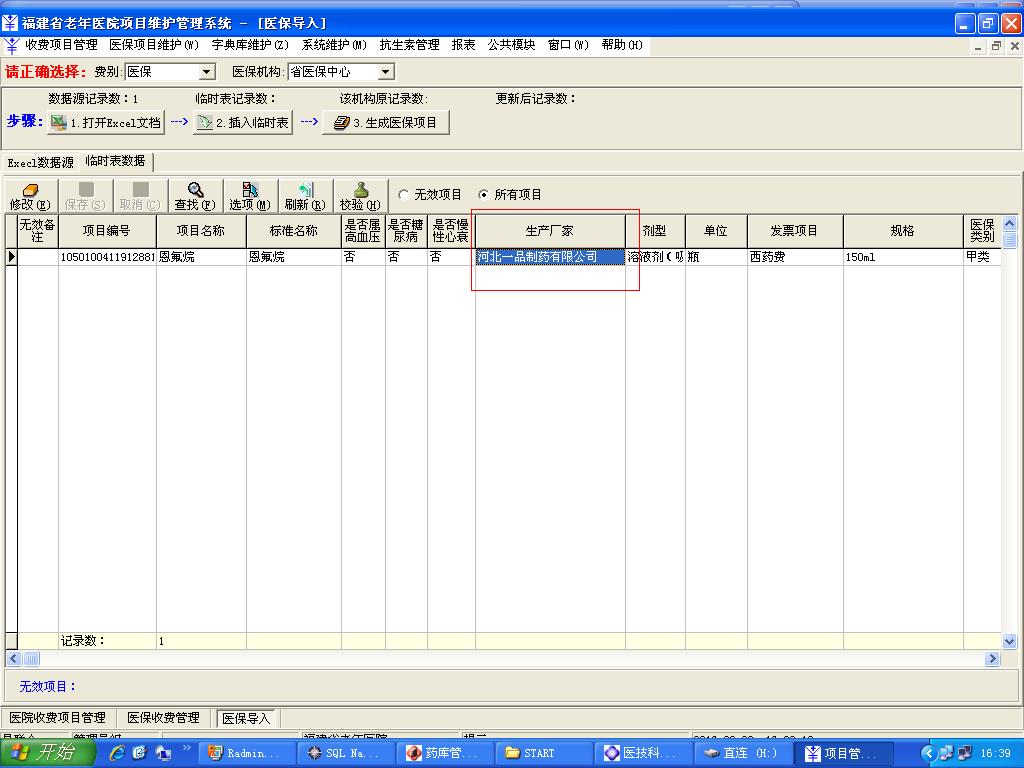Switch to the SQL Na... taskbar window

tap(344, 753)
